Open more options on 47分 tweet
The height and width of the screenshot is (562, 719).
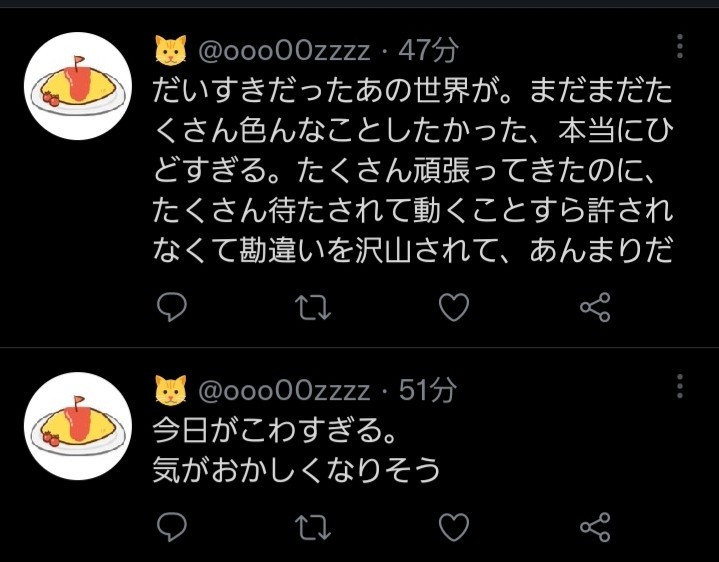click(680, 46)
